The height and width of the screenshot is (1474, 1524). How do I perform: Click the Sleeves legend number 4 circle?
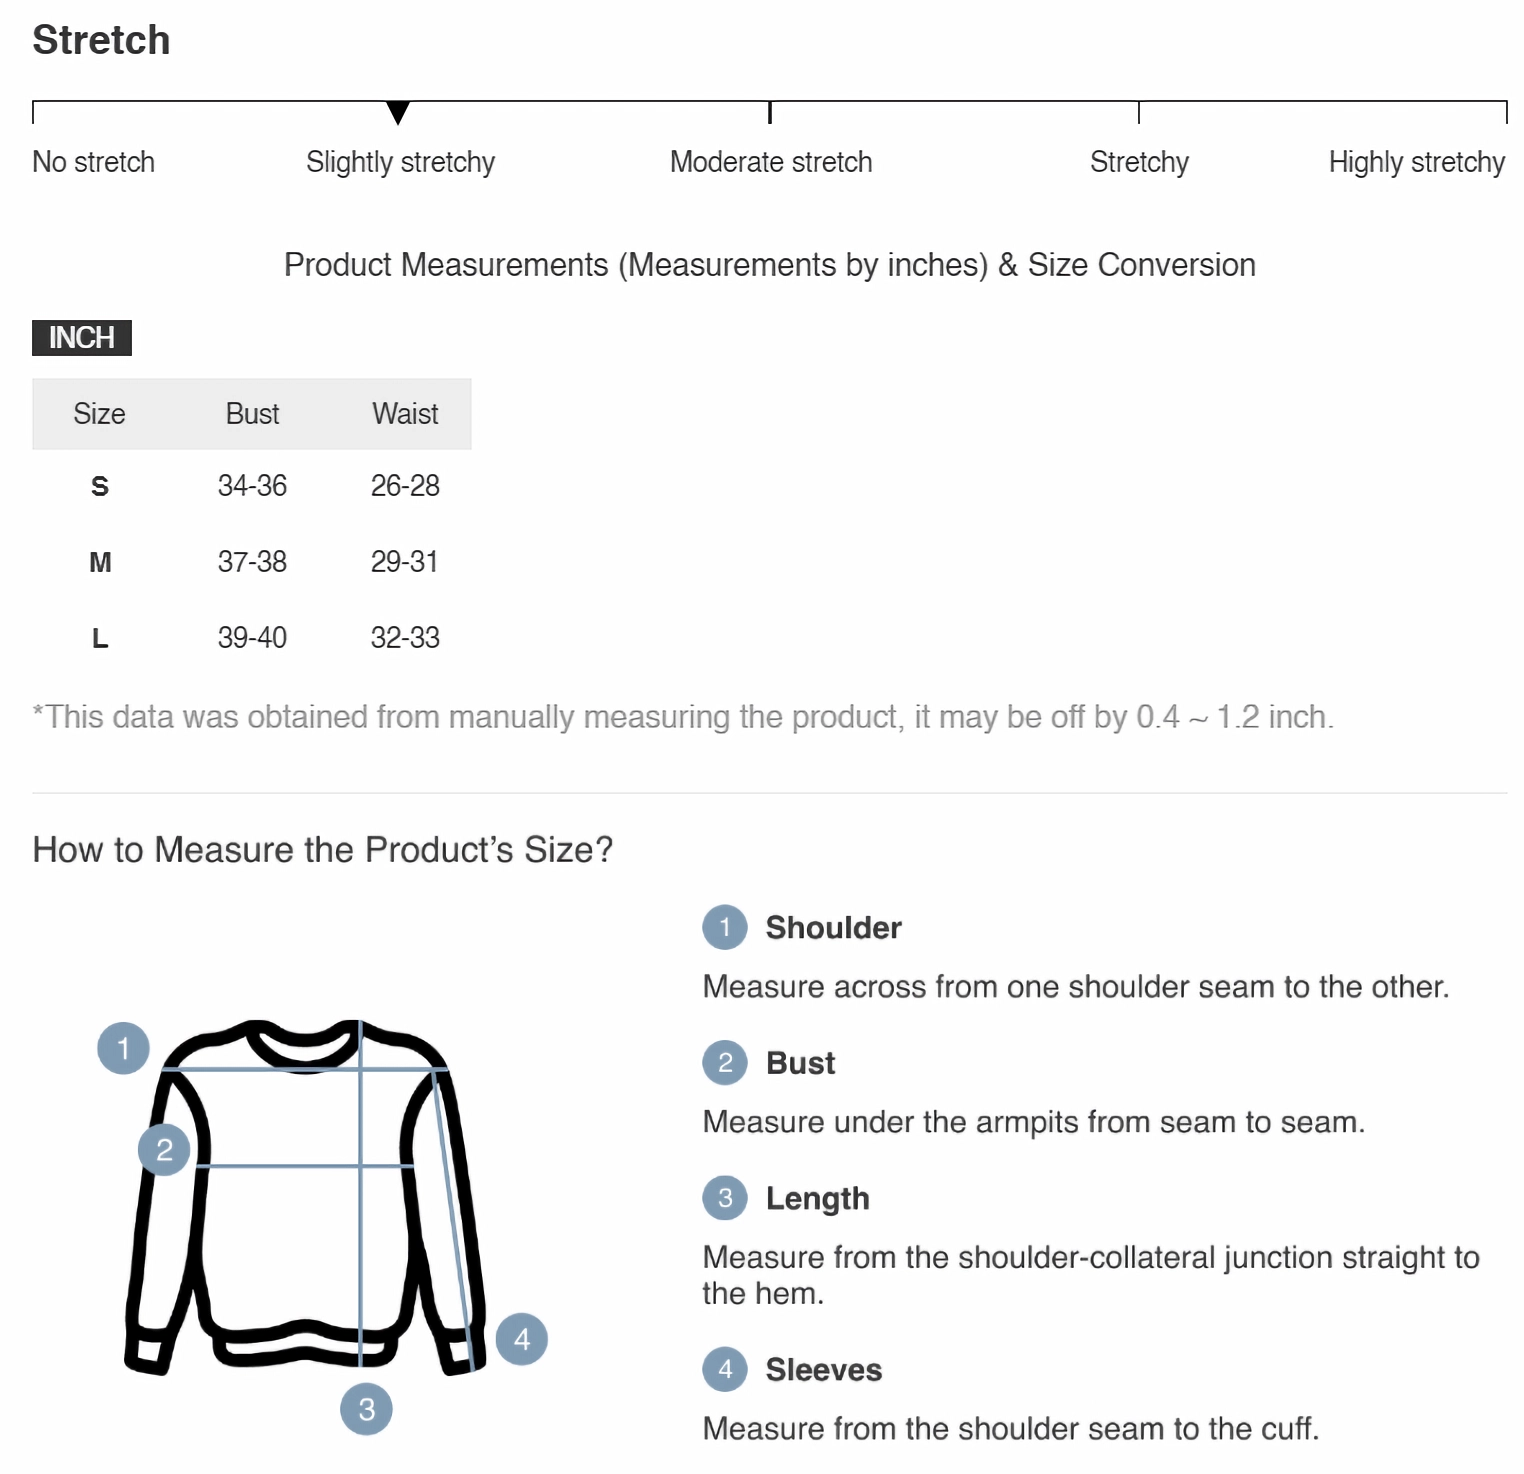[x=725, y=1369]
